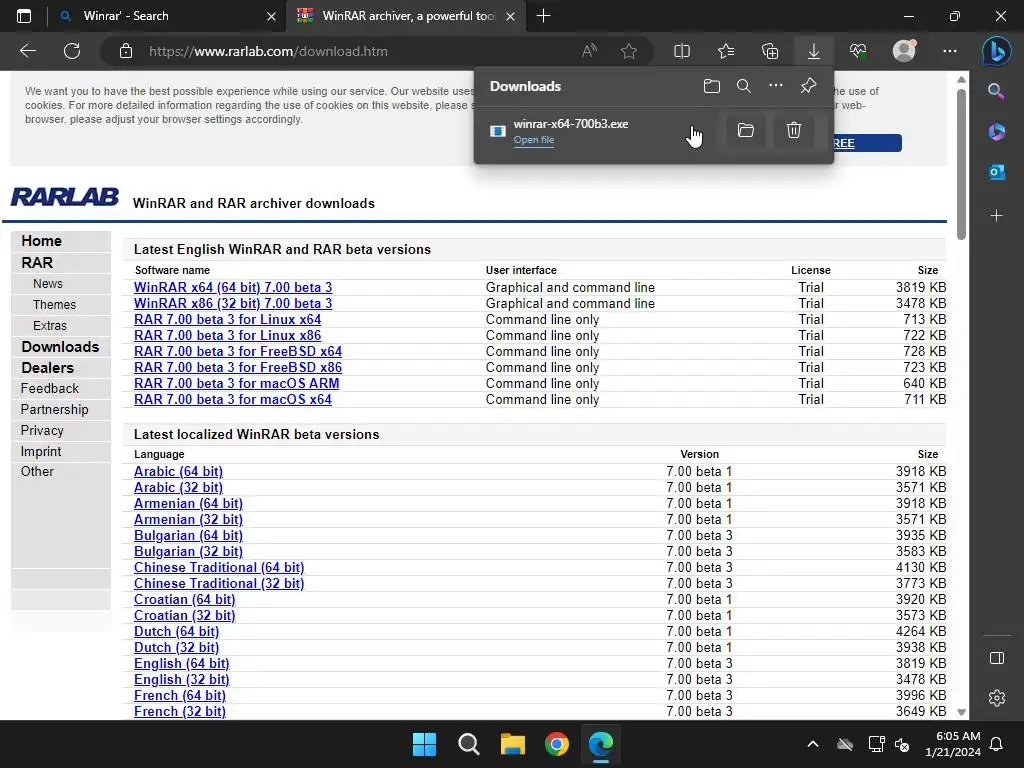Close the Winrar Search tab
1024x768 pixels.
tap(272, 16)
